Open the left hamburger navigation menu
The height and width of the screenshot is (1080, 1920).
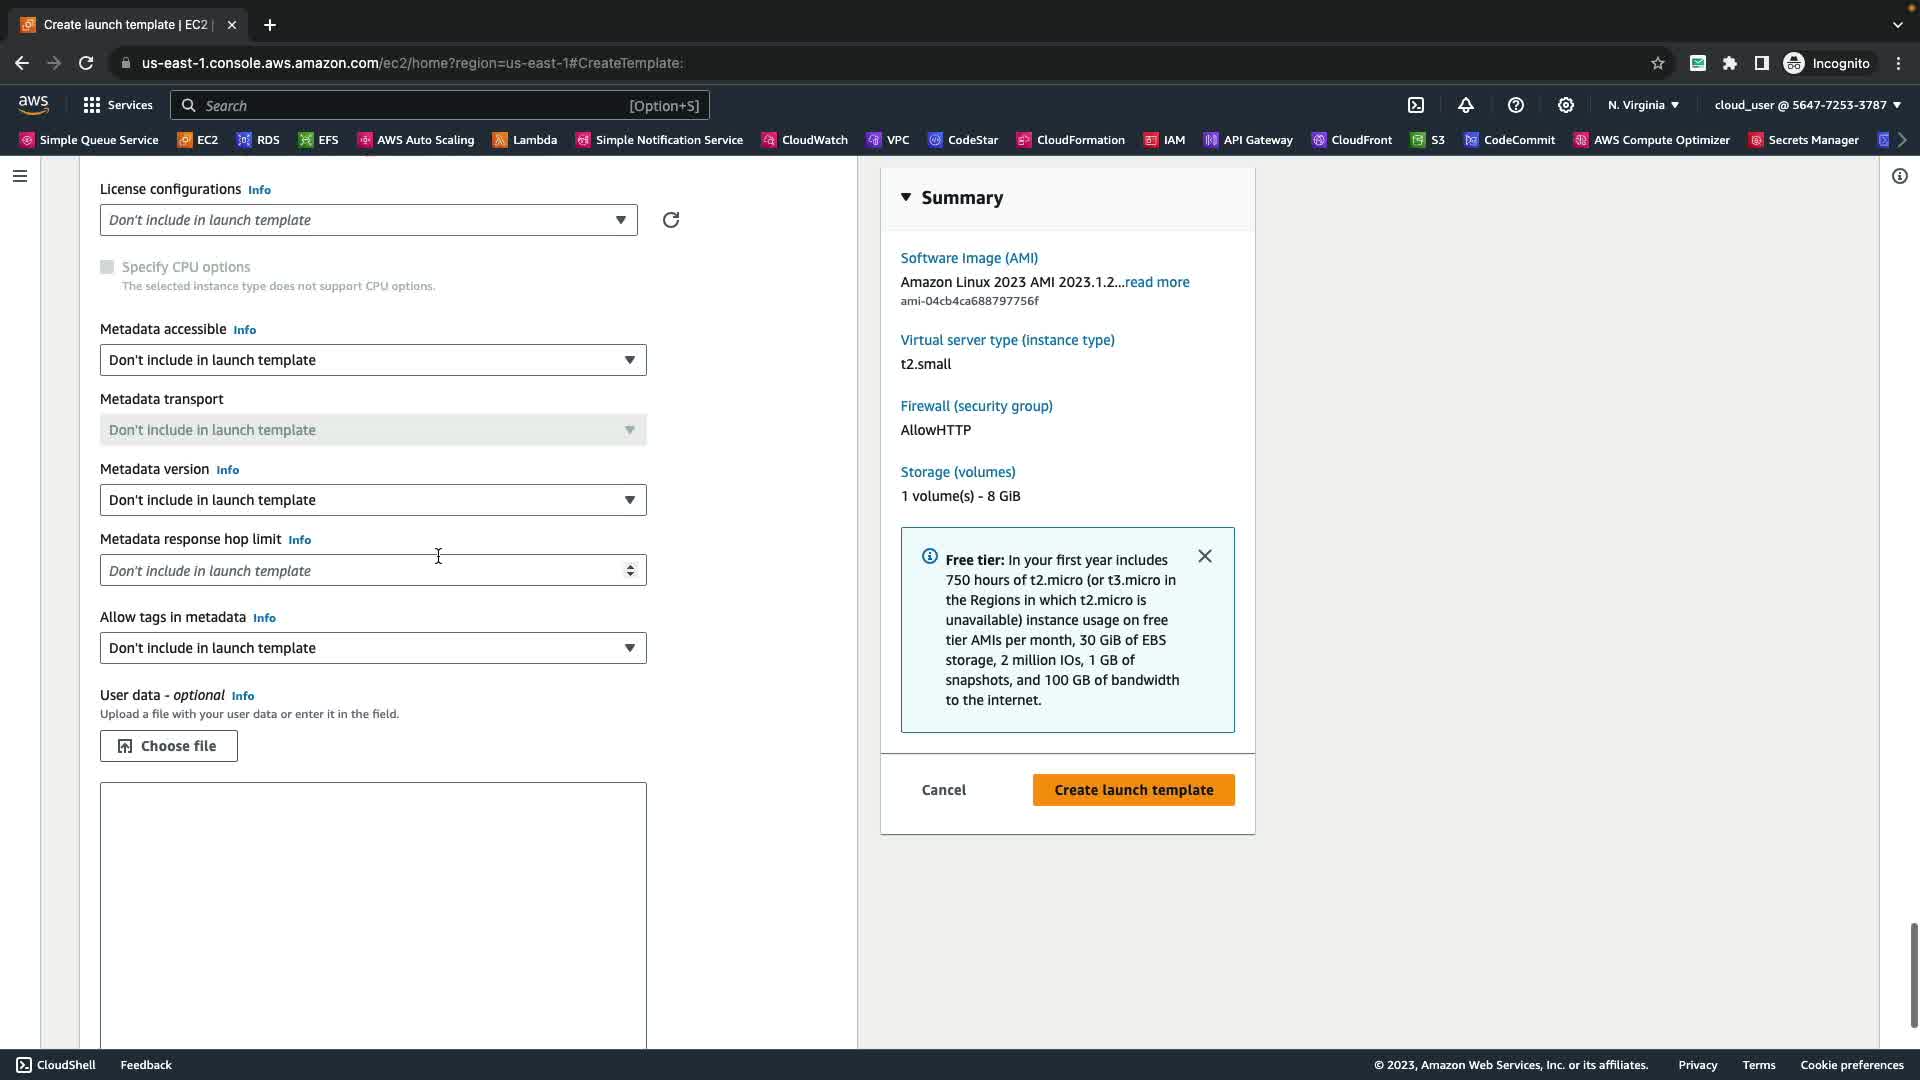[x=20, y=176]
